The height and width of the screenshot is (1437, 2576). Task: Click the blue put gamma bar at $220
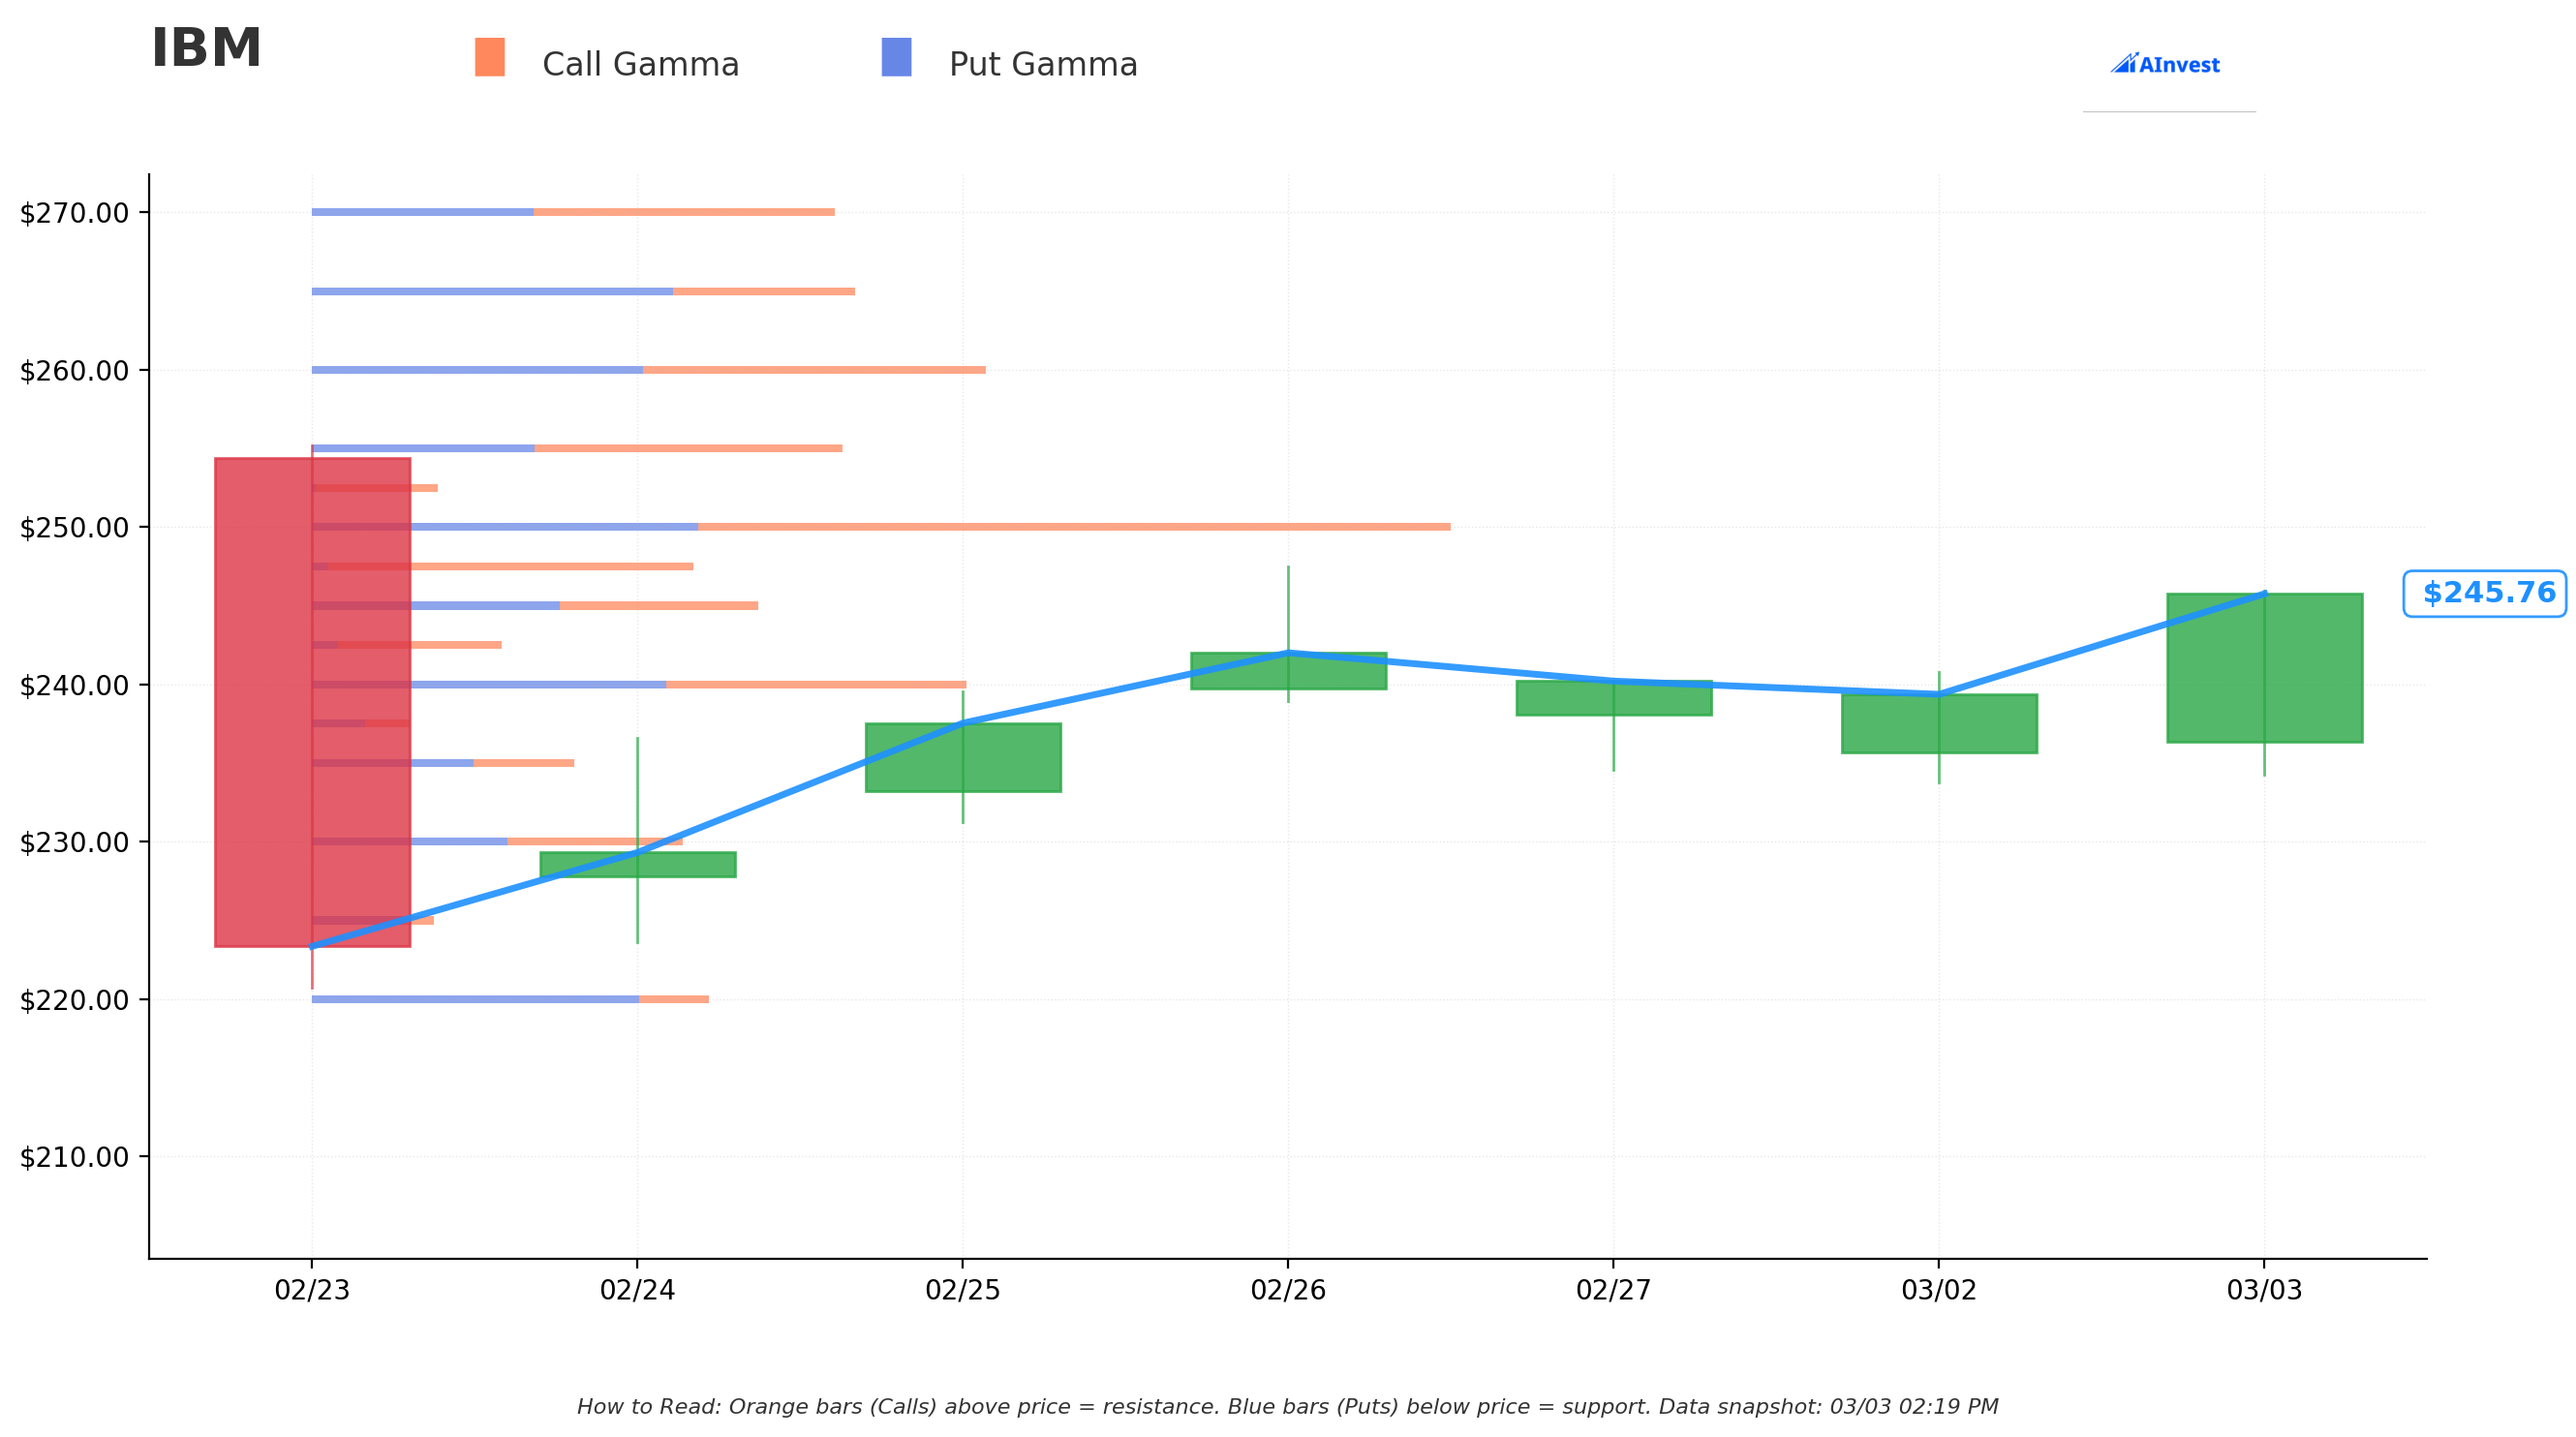(x=476, y=999)
